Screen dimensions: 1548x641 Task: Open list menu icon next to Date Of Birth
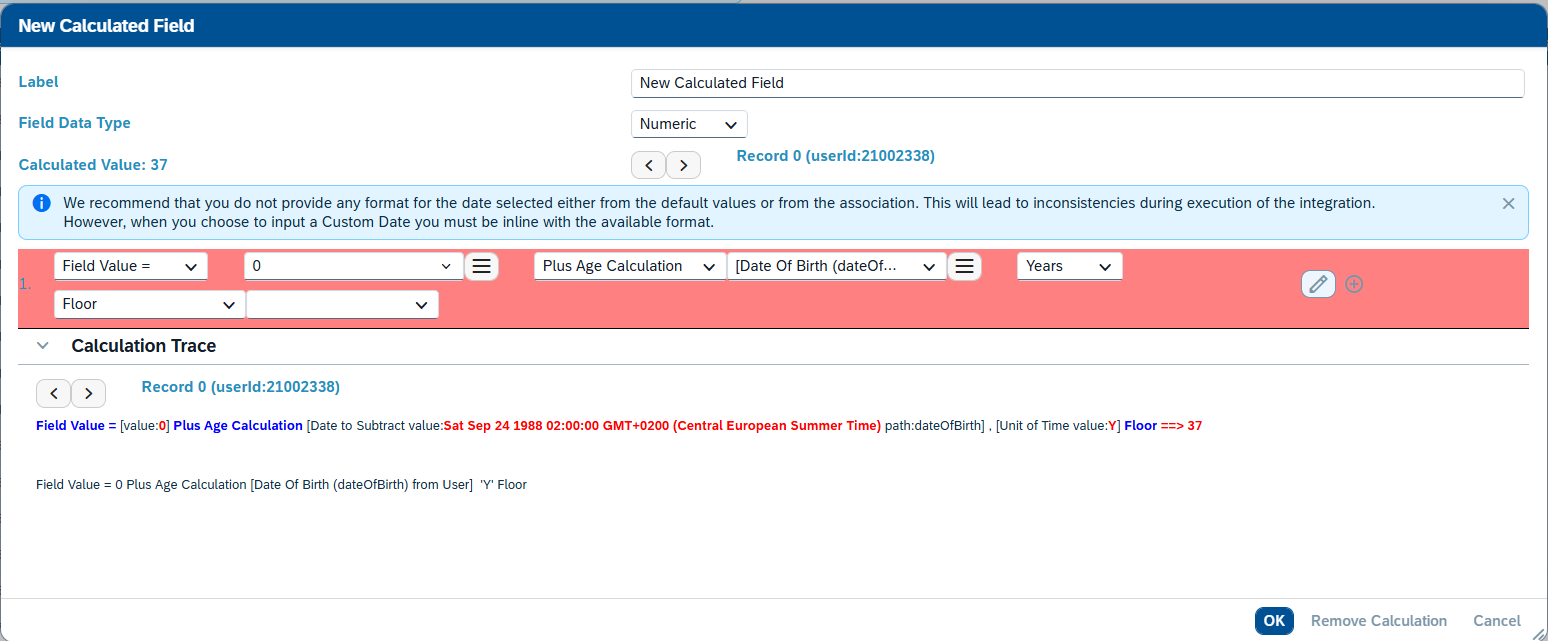[x=964, y=266]
